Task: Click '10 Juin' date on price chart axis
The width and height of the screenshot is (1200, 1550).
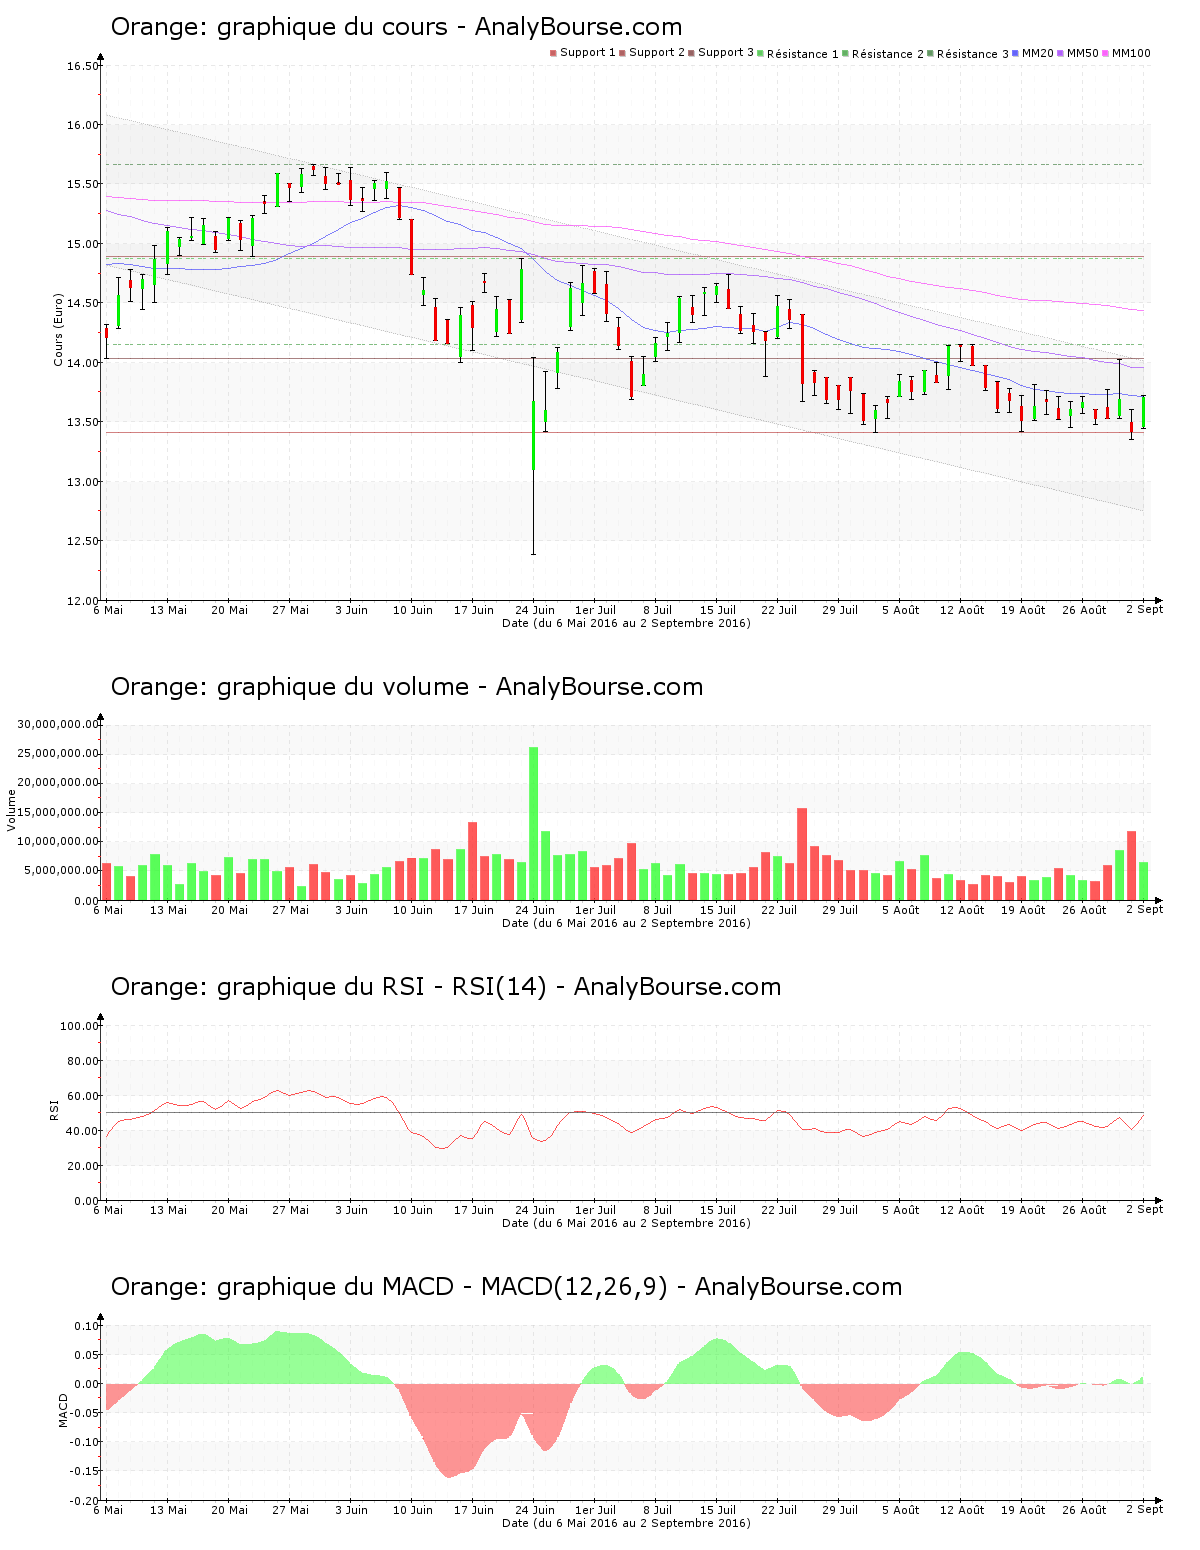Action: [413, 610]
